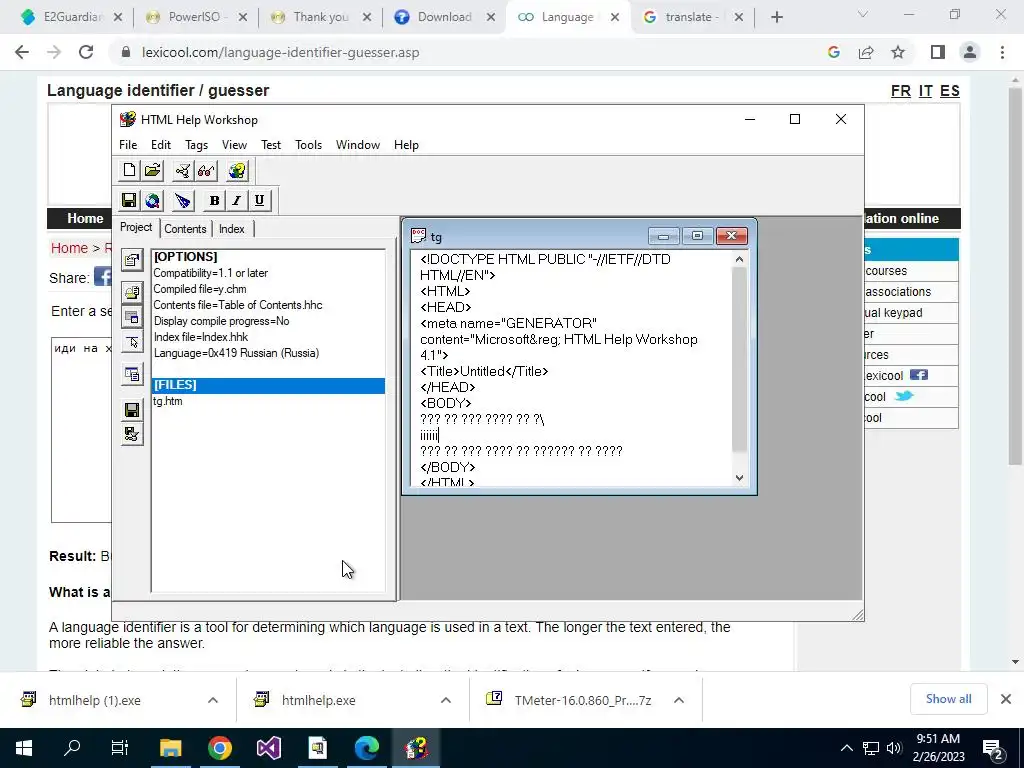Click the Add/Modify window definitions side icon

[132, 317]
